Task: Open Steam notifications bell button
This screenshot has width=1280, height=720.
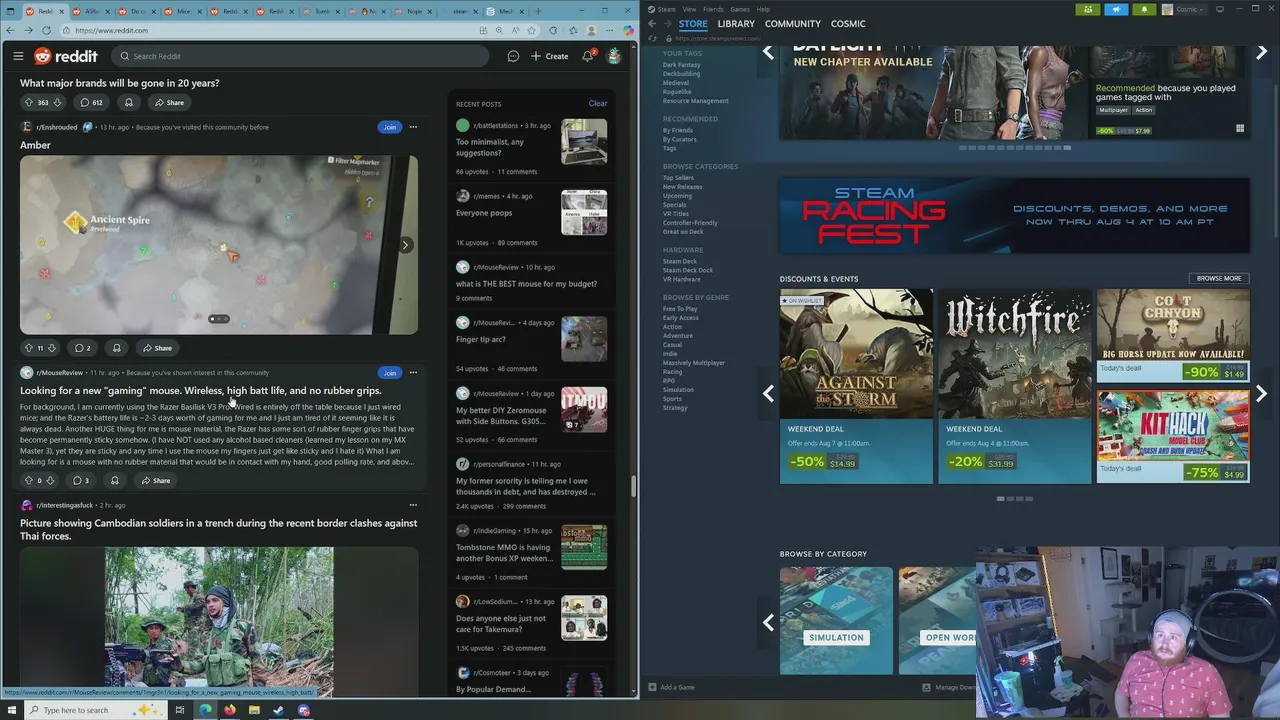Action: (1144, 9)
